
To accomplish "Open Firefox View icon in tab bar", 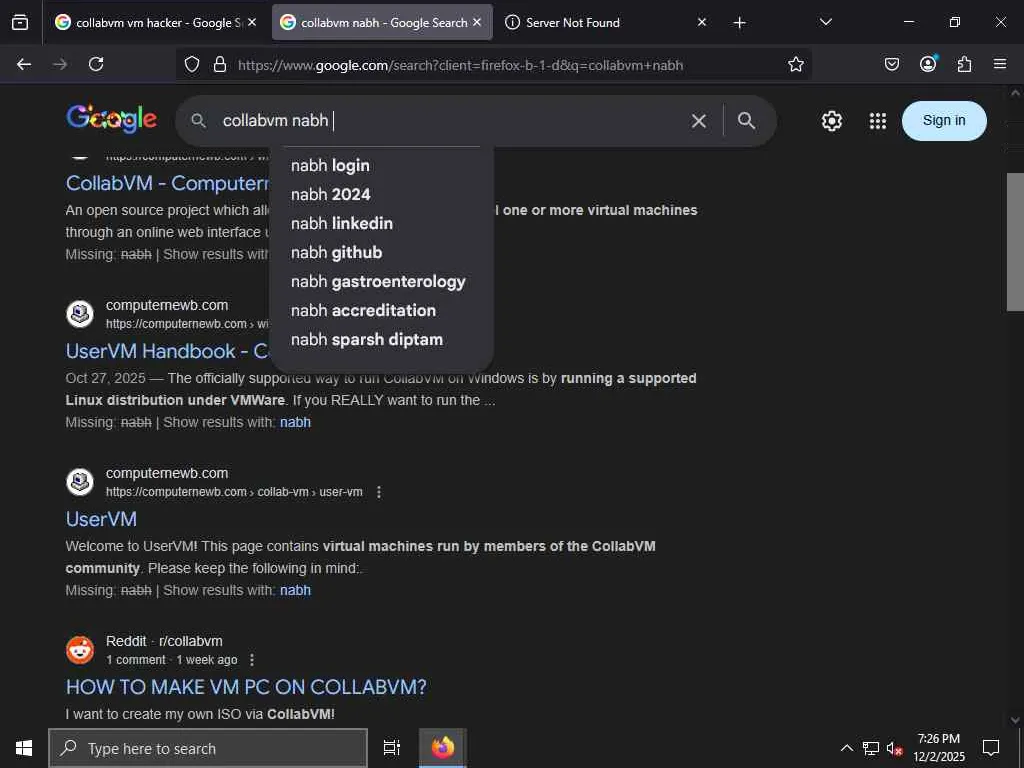I will click(x=20, y=23).
